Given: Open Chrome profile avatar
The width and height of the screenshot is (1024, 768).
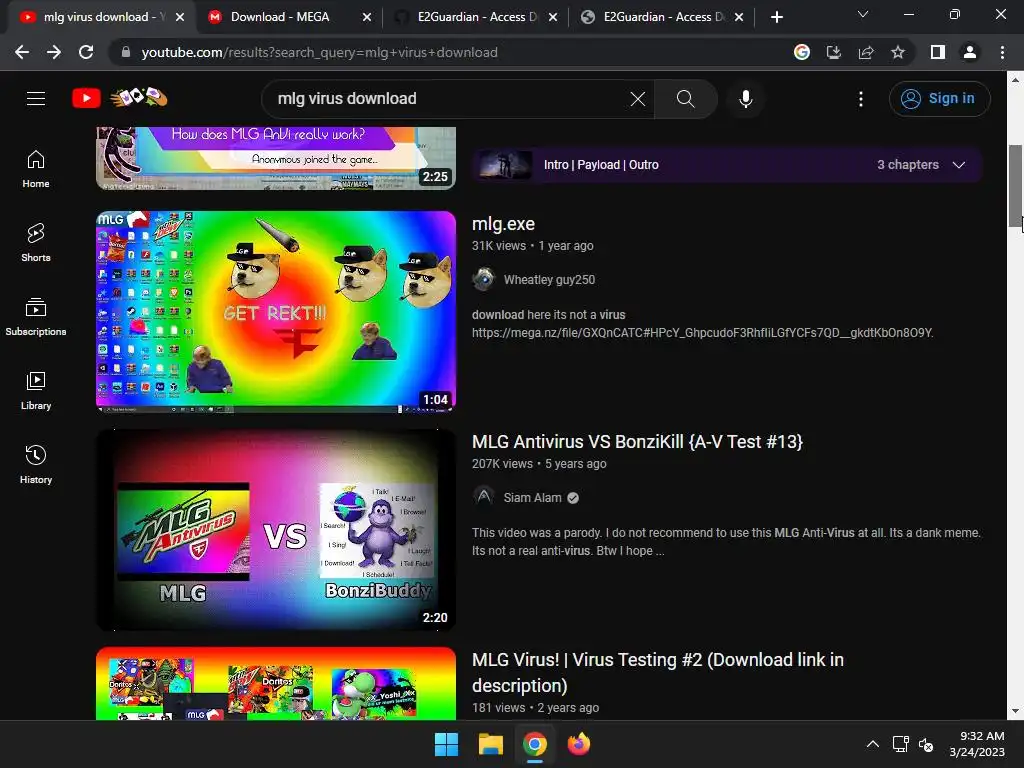Looking at the screenshot, I should click(x=970, y=52).
